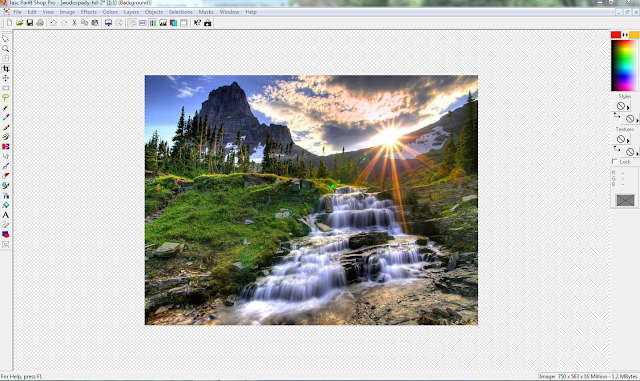This screenshot has height=381, width=640.
Task: Select the Clone Brush tool
Action: pyautogui.click(x=6, y=137)
